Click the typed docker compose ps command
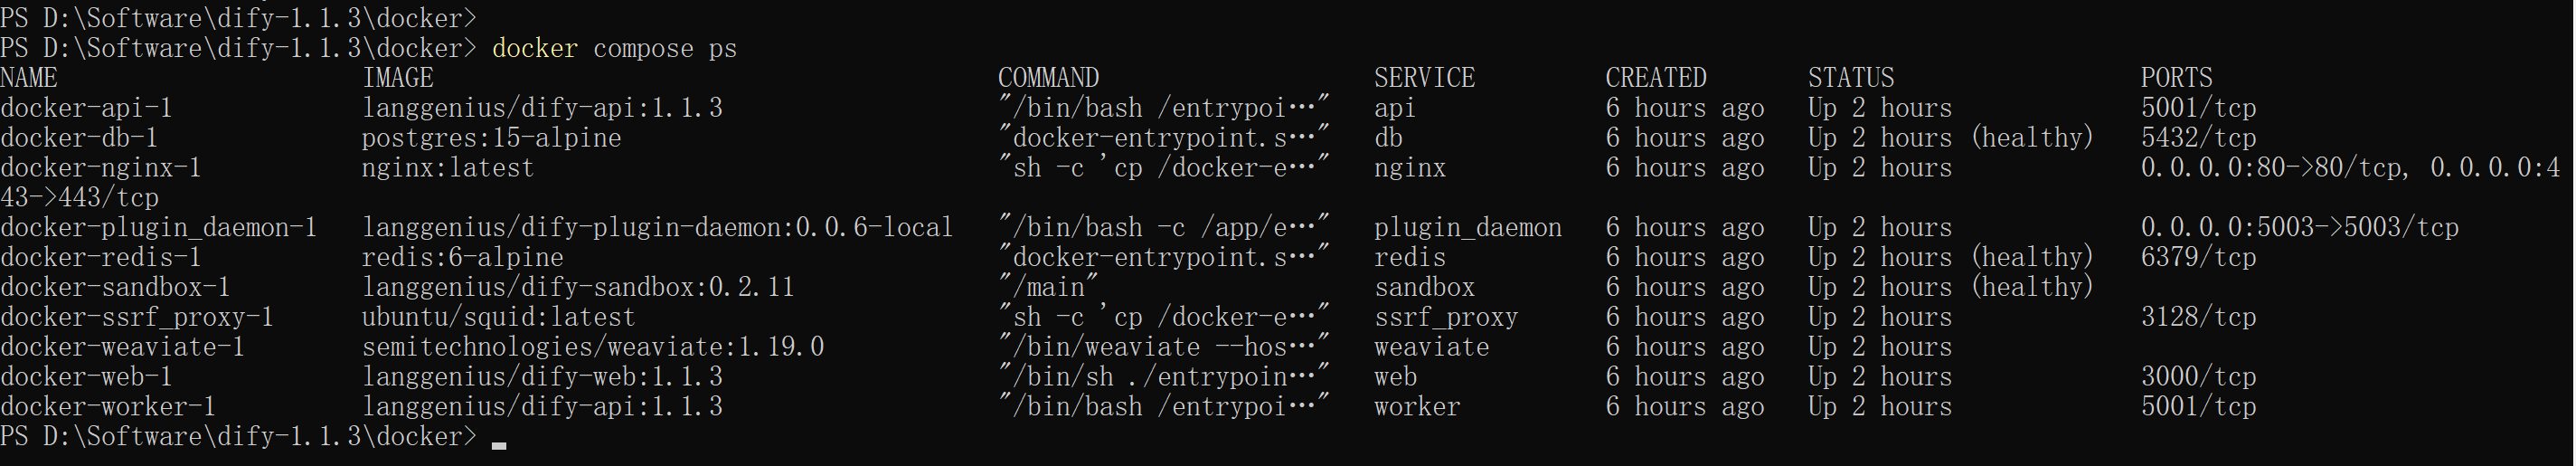 click(x=614, y=49)
